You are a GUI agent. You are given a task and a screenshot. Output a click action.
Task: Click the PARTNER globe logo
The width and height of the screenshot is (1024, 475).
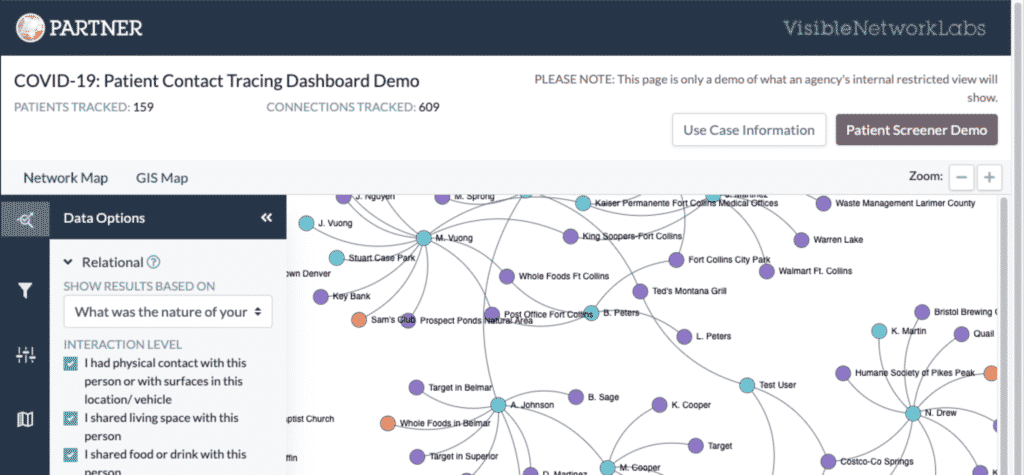tap(30, 27)
